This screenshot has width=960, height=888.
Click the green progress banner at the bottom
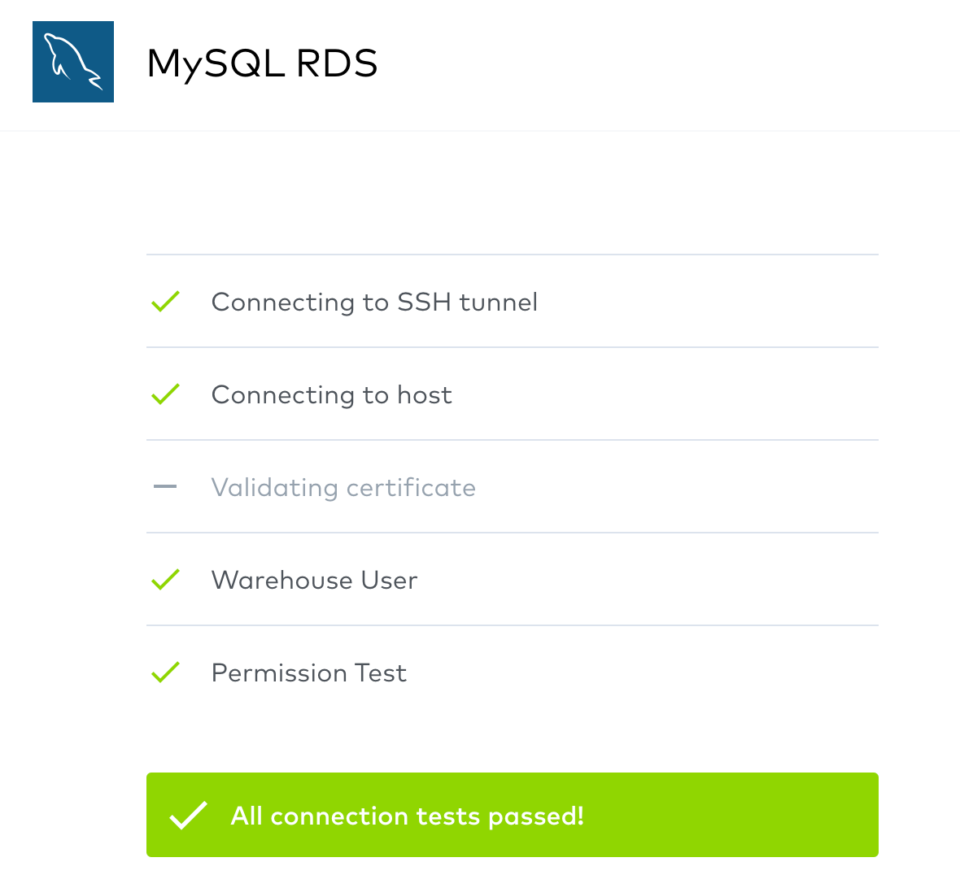[x=512, y=815]
